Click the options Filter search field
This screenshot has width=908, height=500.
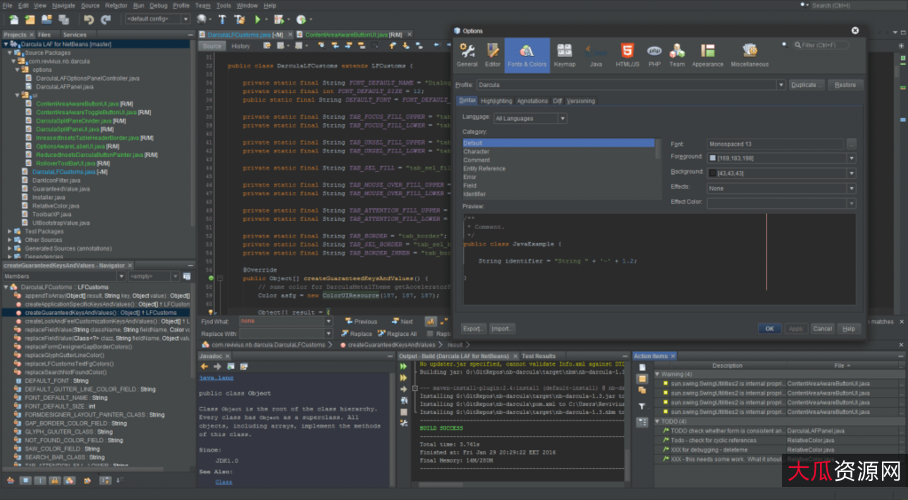(822, 45)
